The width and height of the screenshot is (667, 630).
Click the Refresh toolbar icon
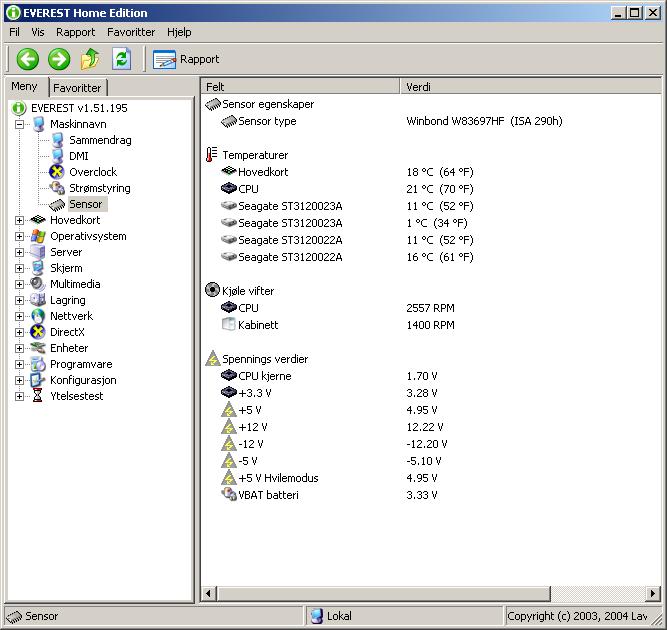tap(121, 59)
